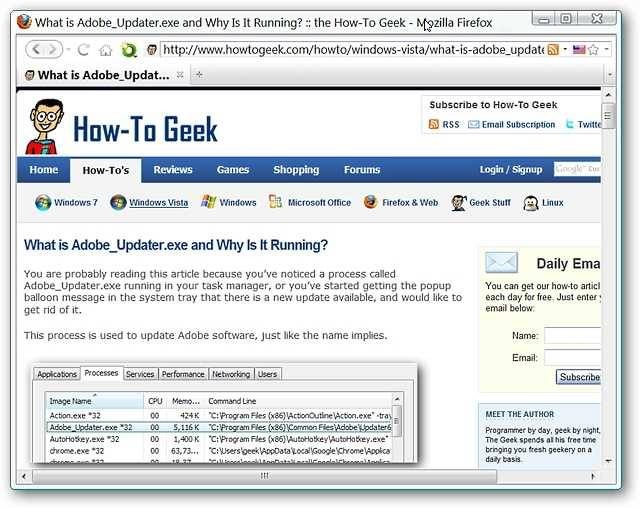Open the Shopping navigation tab
This screenshot has height=508, width=640.
click(296, 170)
